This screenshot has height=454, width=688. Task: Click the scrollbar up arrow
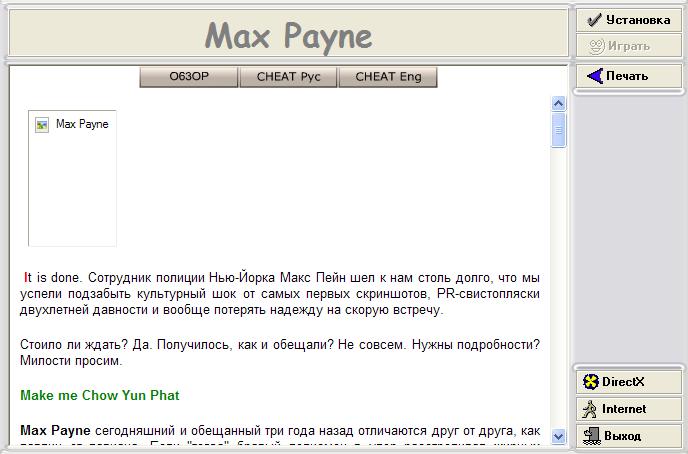click(559, 104)
